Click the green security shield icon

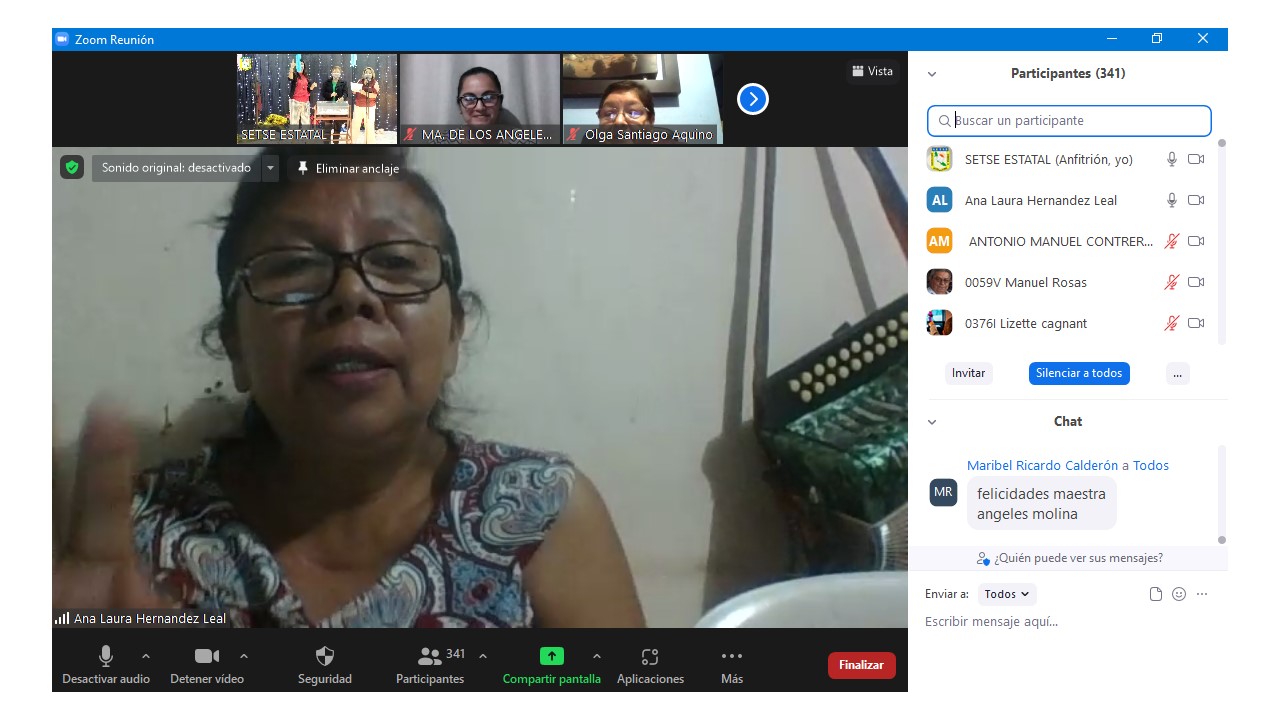[71, 168]
